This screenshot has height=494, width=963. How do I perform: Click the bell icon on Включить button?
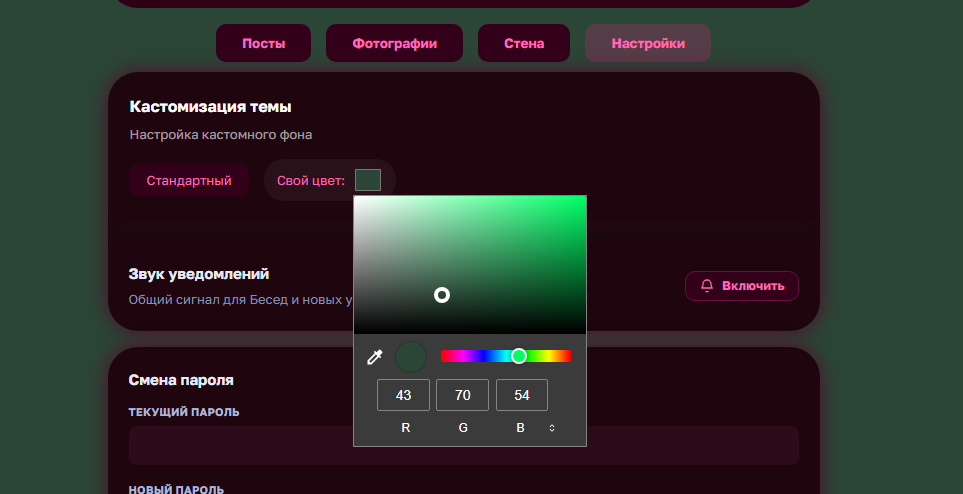[x=707, y=286]
